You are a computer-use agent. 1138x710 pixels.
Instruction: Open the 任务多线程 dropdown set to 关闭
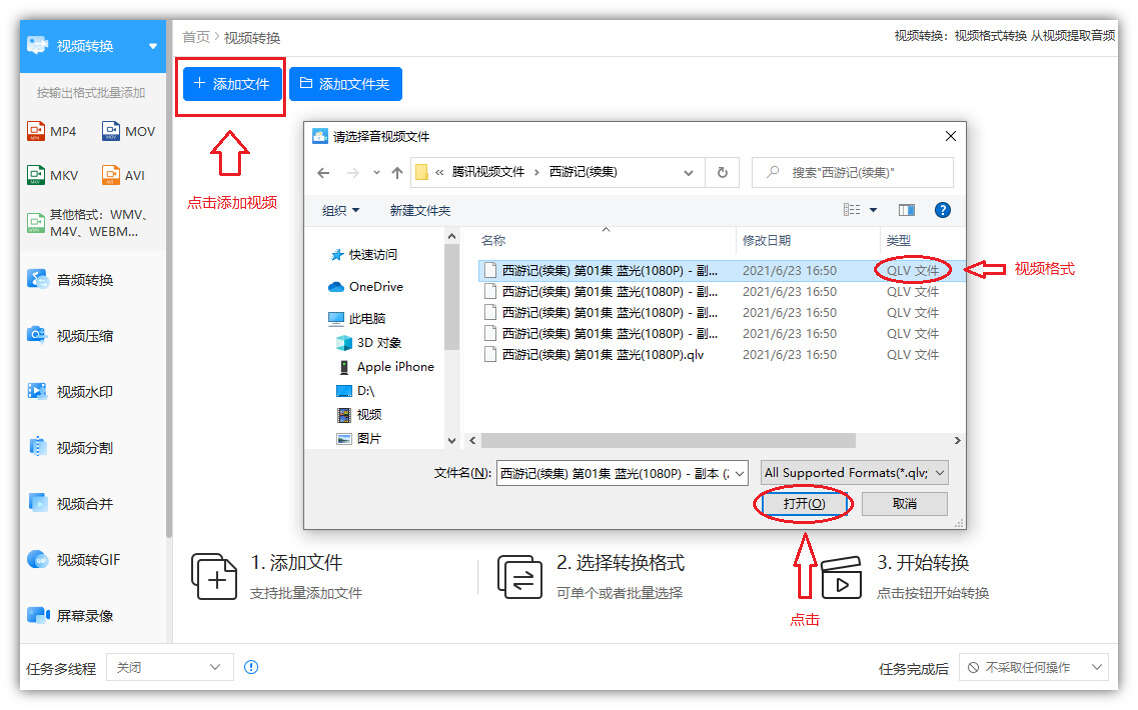click(170, 667)
